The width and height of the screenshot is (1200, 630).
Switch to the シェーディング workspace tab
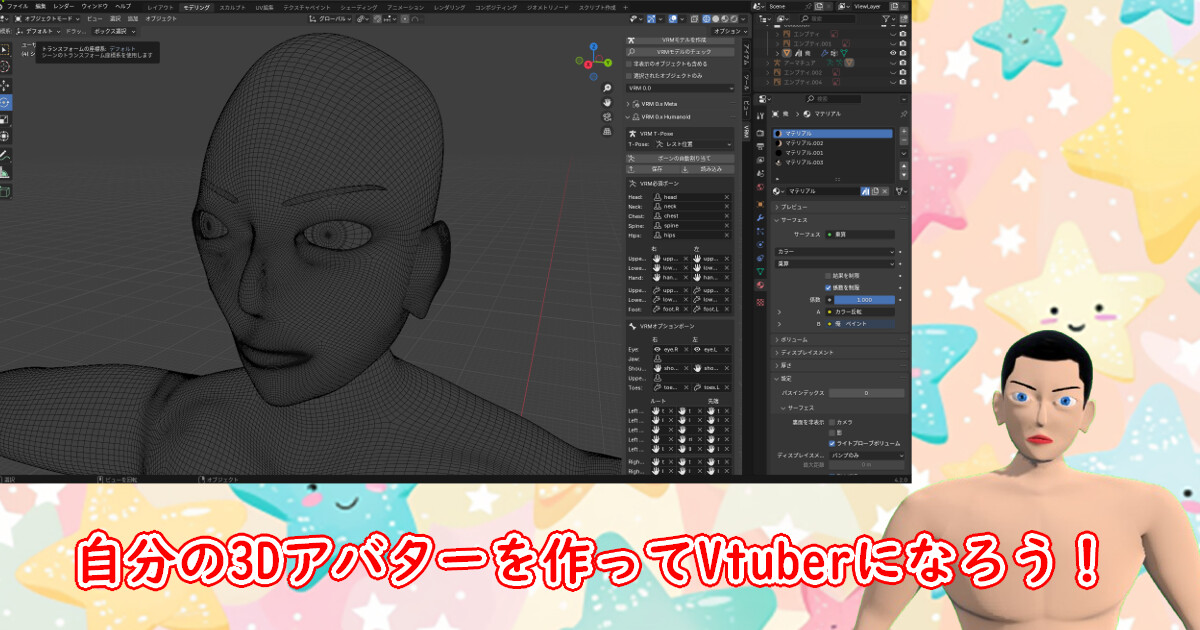[x=358, y=7]
